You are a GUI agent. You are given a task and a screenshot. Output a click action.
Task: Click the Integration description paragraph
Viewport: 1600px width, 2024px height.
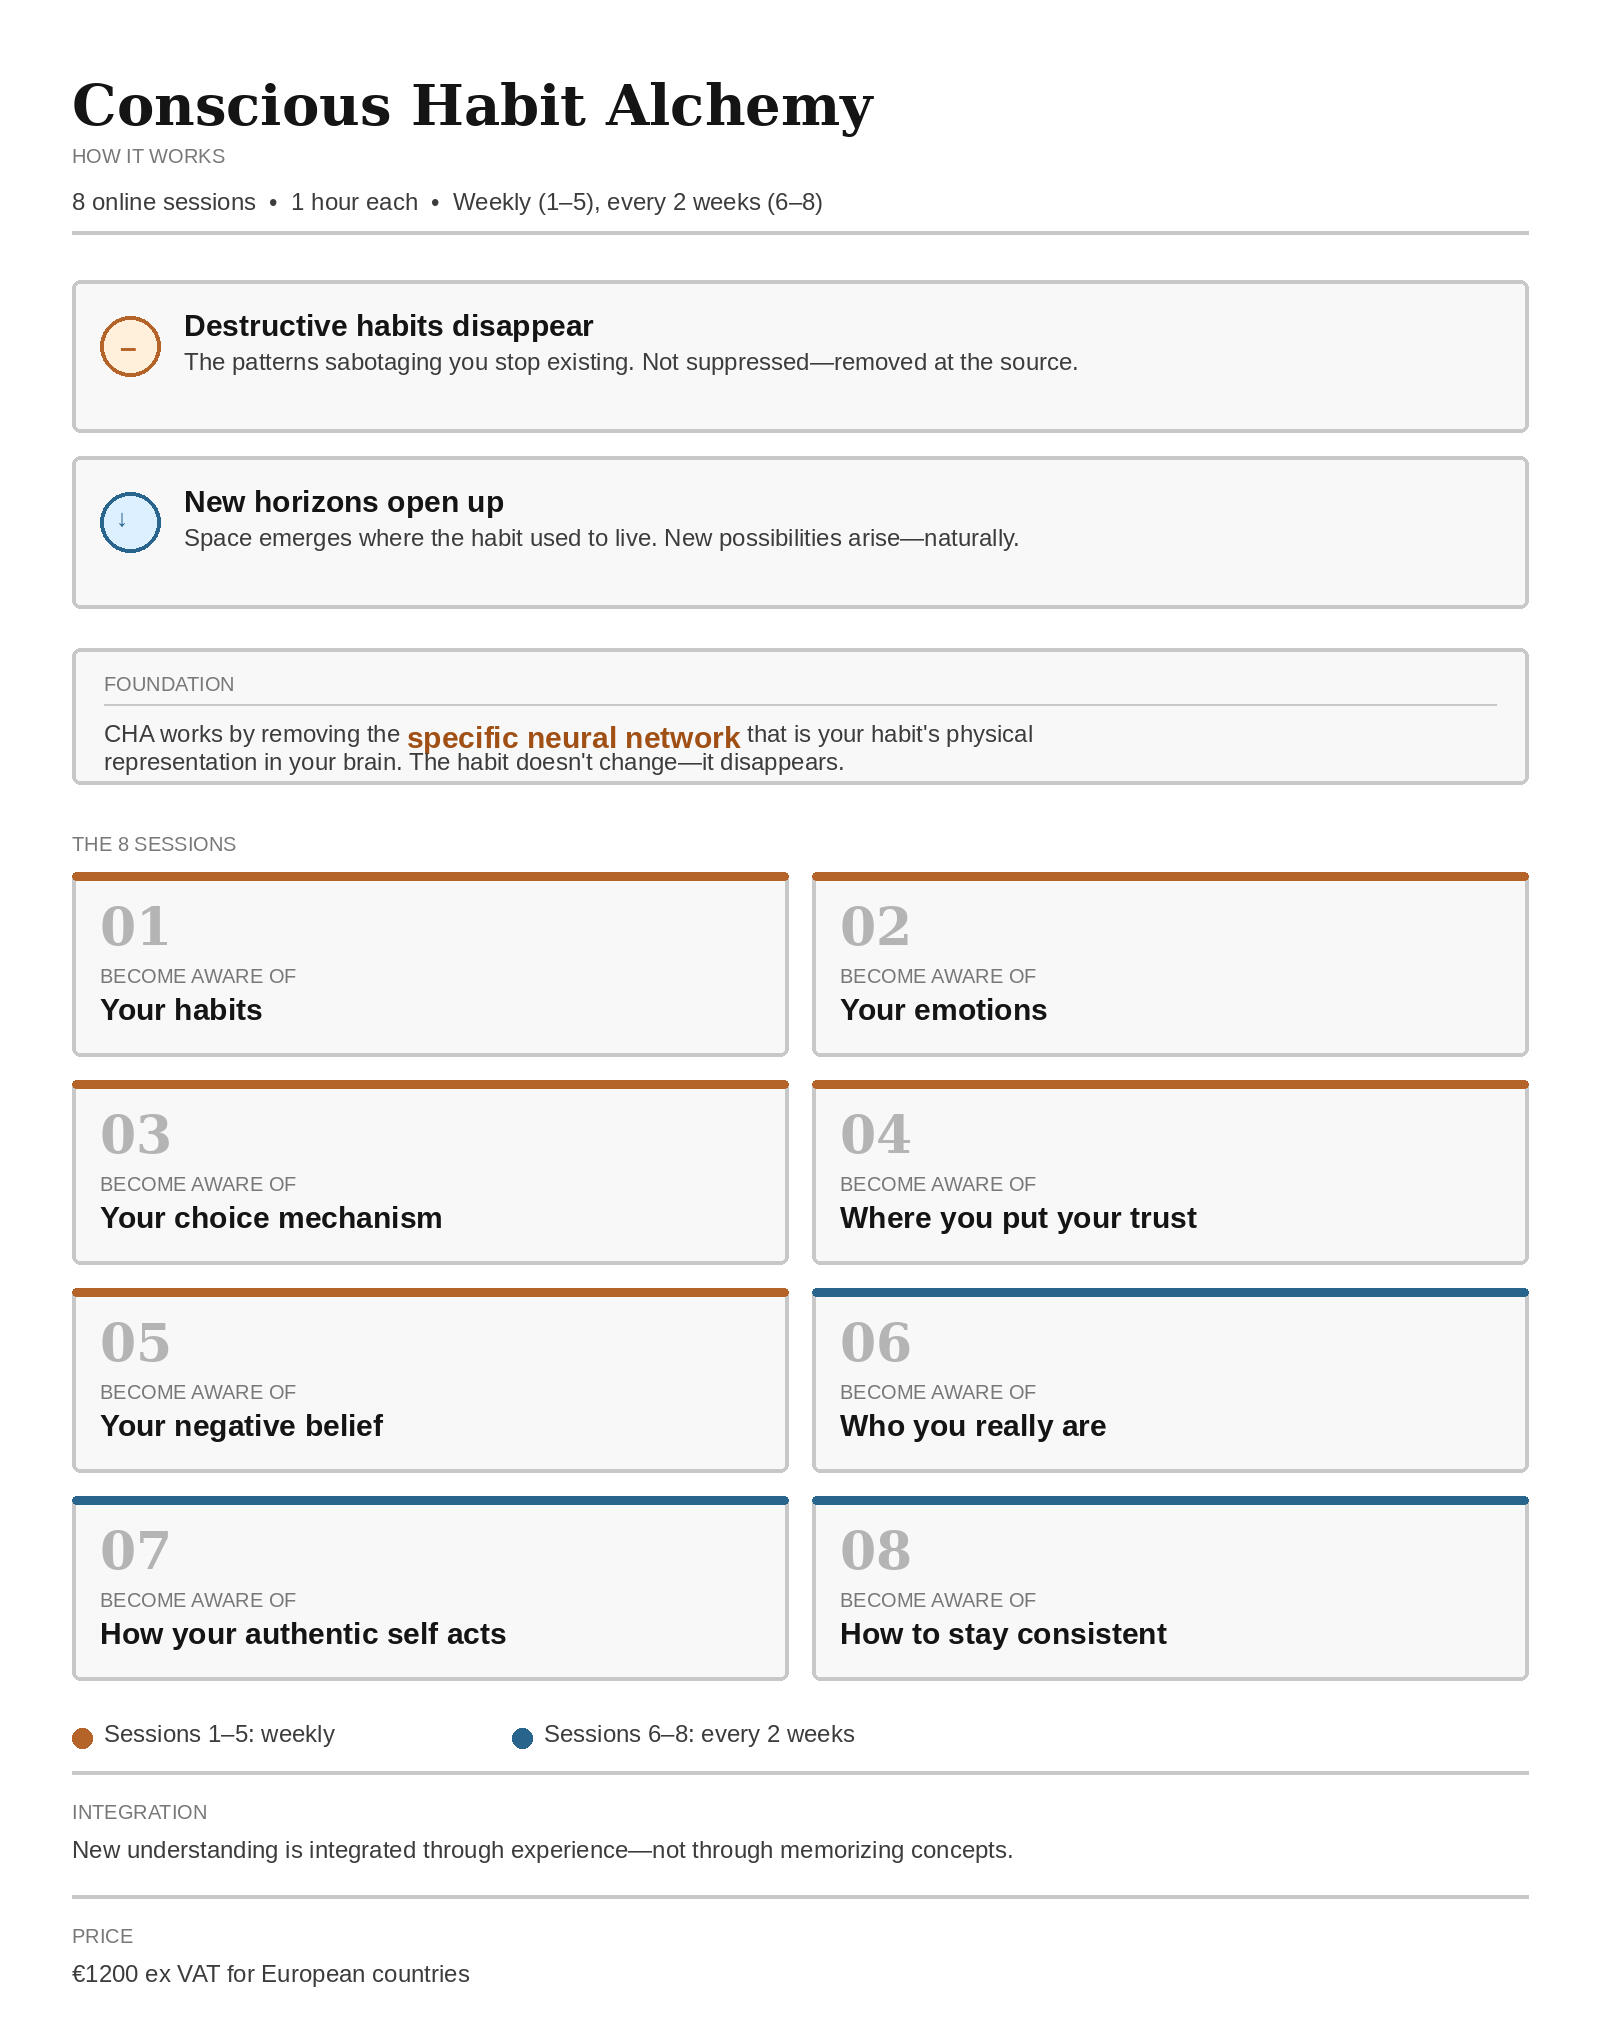pyautogui.click(x=542, y=1850)
